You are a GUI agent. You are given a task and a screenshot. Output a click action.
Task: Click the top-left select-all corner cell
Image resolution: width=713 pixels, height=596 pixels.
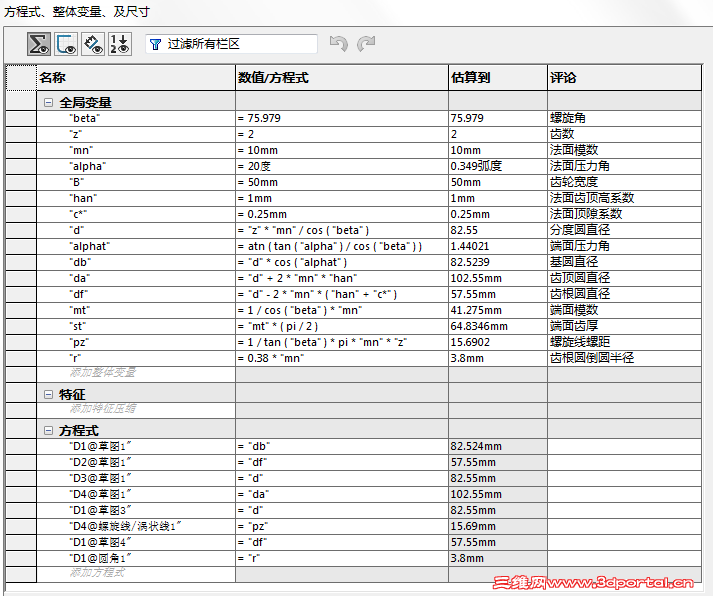(21, 78)
